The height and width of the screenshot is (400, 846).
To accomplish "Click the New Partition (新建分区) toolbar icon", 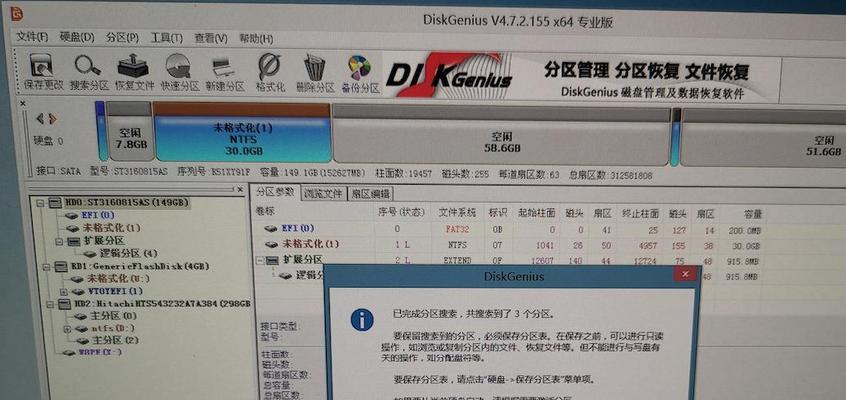I will click(224, 72).
